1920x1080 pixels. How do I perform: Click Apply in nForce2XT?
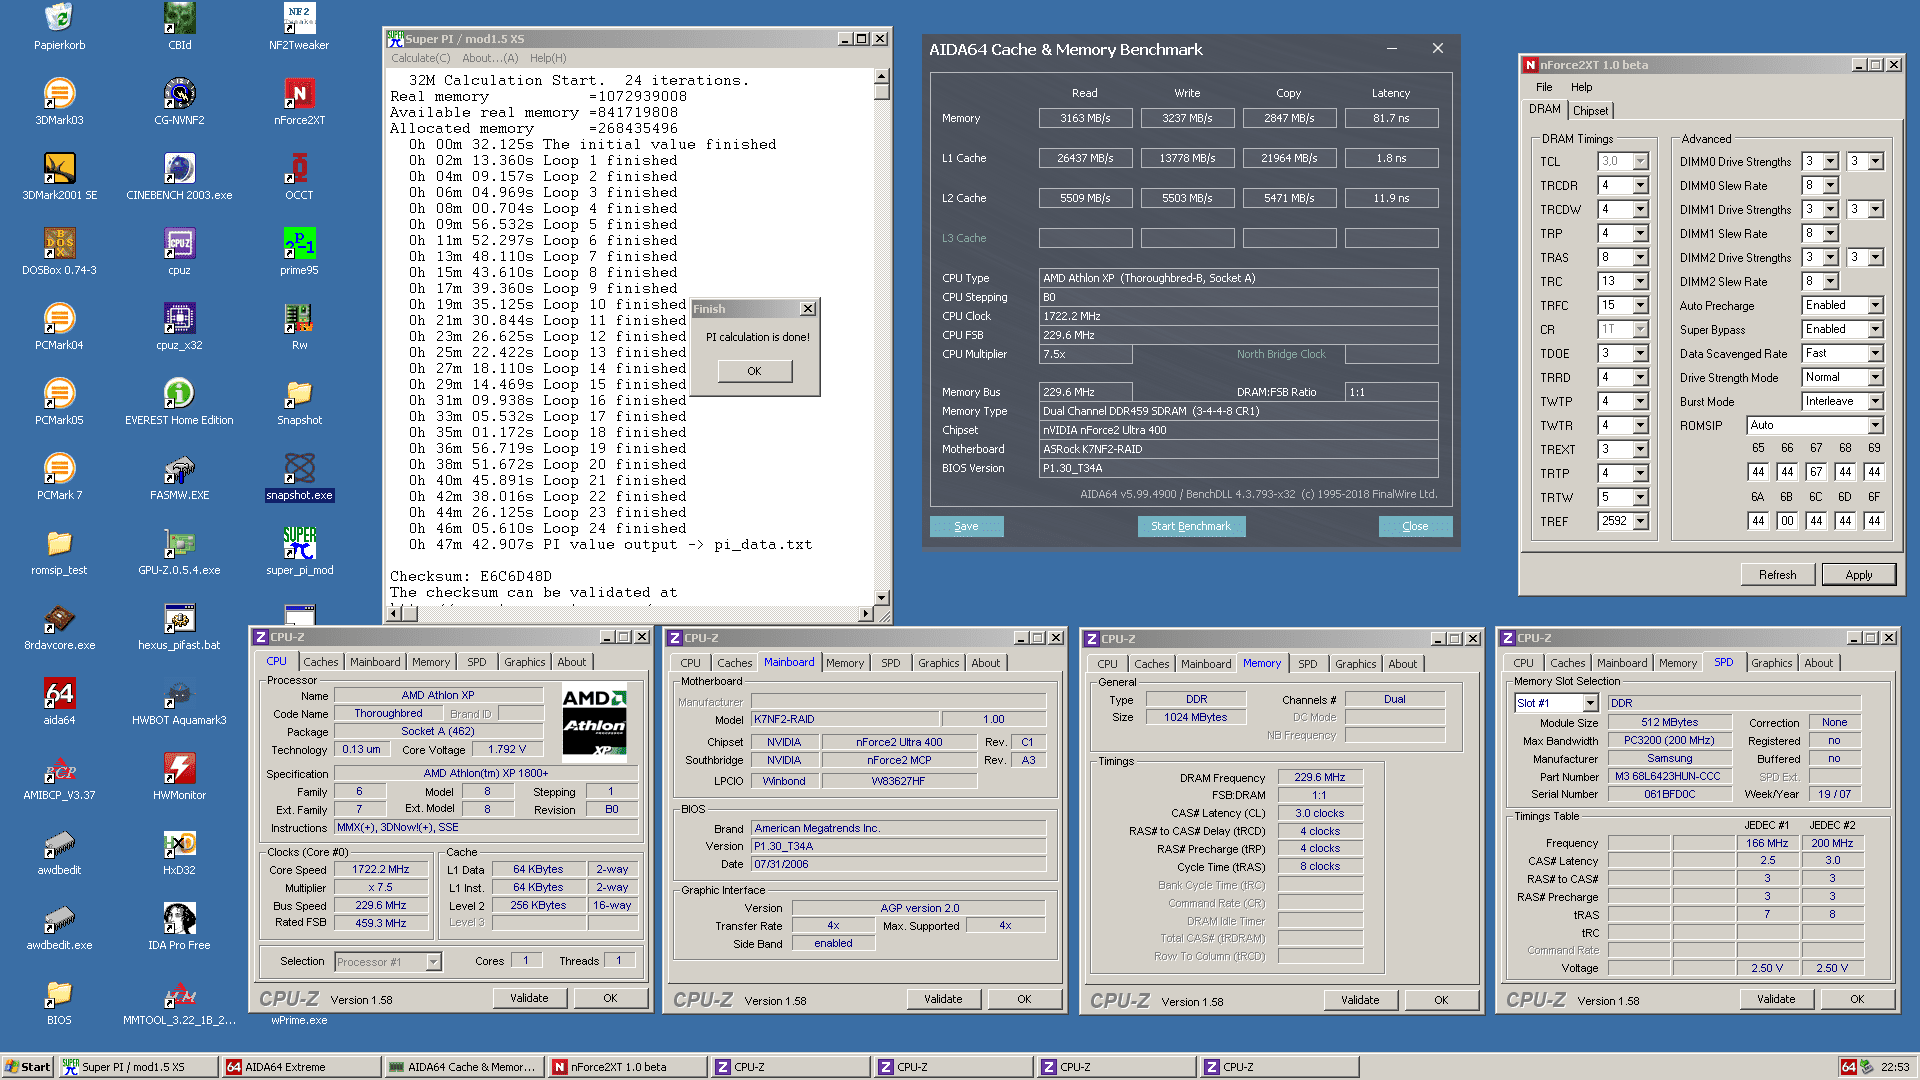(x=1859, y=575)
